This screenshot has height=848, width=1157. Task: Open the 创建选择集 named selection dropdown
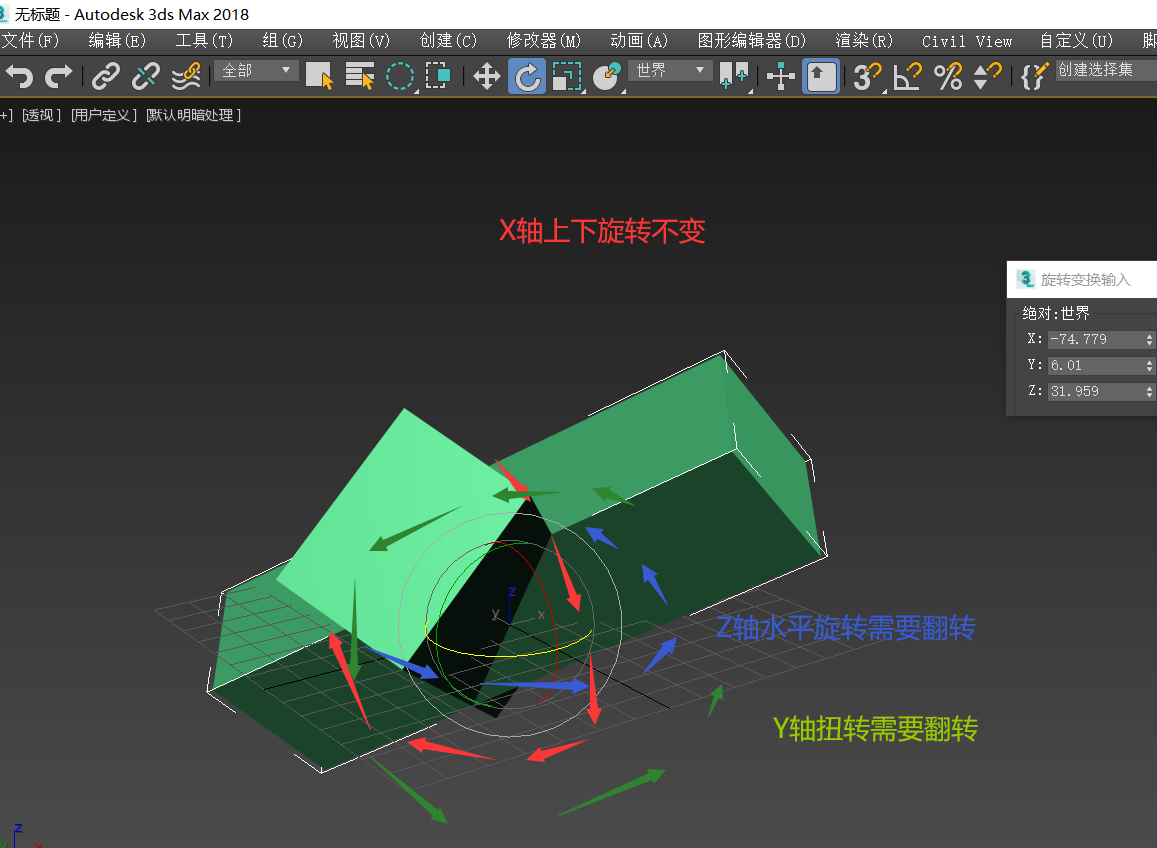pos(1105,70)
